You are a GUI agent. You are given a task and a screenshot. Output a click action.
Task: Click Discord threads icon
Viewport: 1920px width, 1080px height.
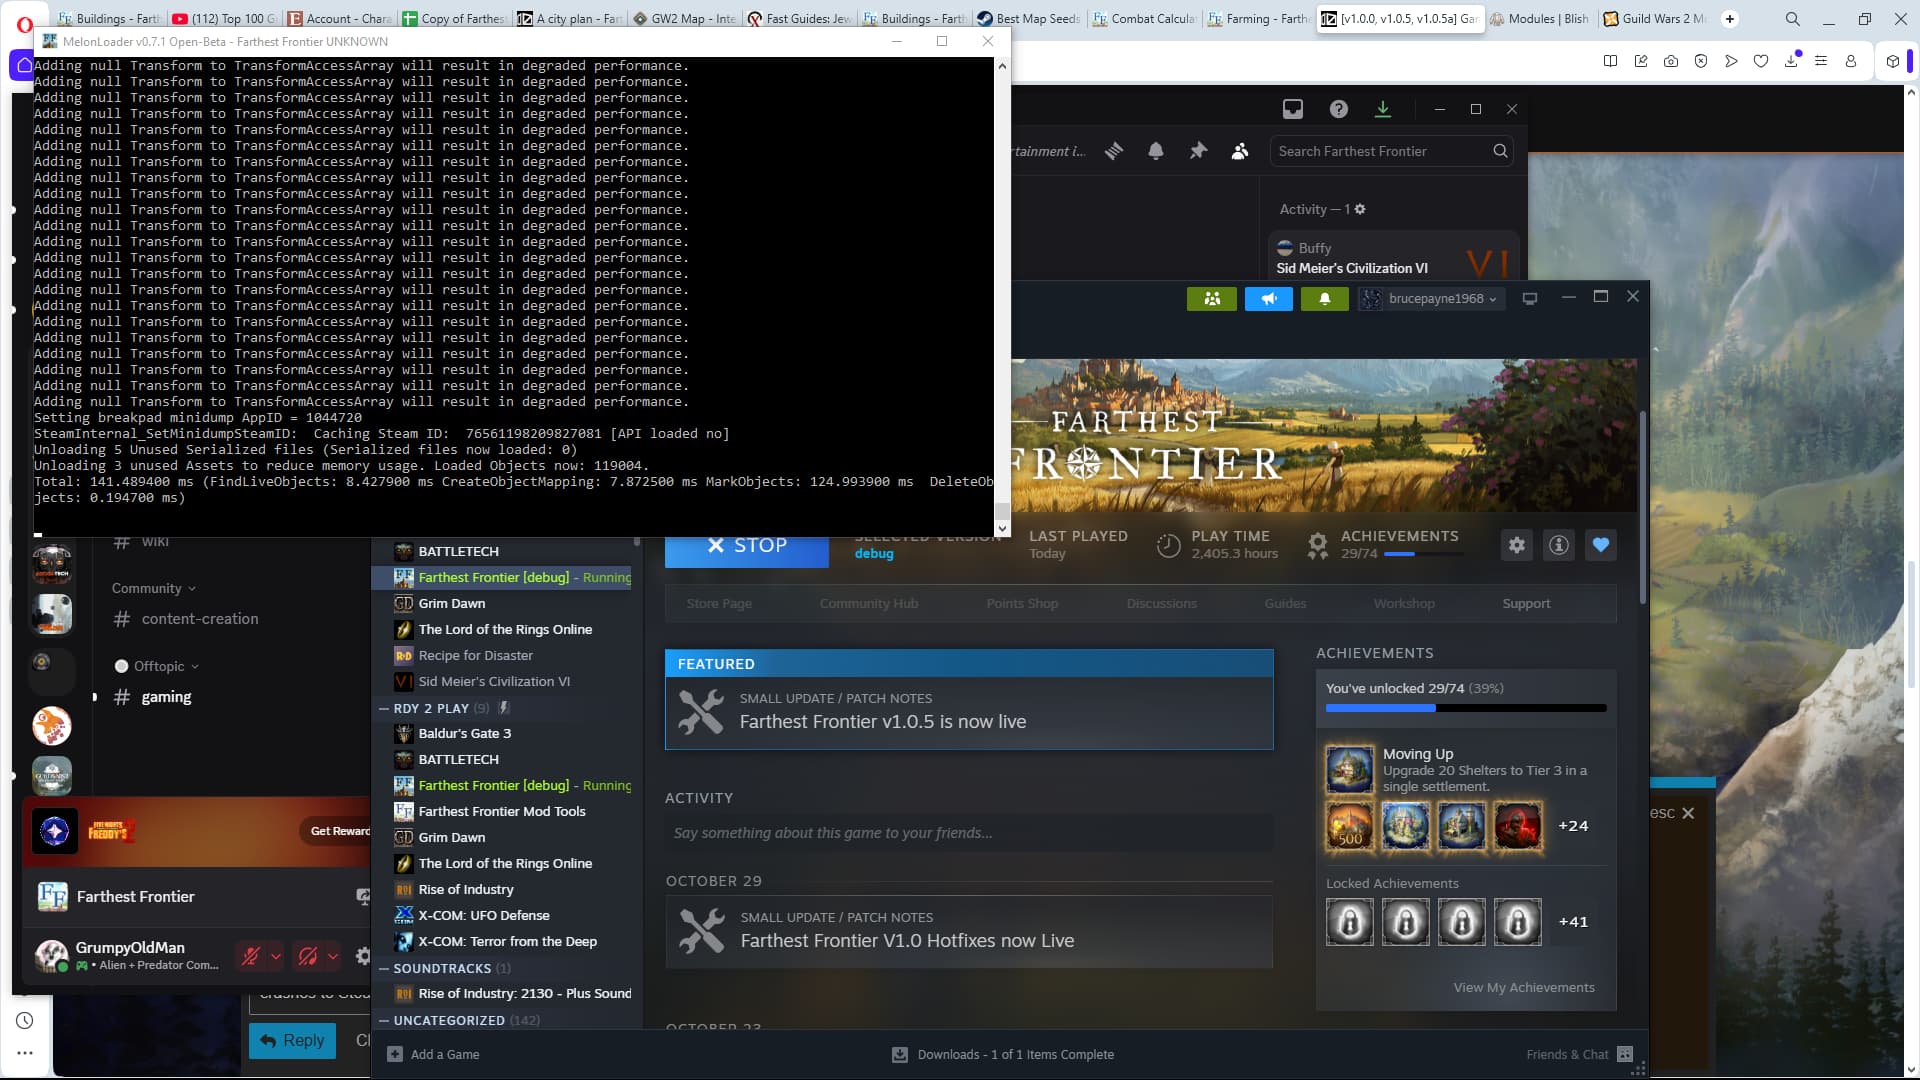tap(1114, 151)
